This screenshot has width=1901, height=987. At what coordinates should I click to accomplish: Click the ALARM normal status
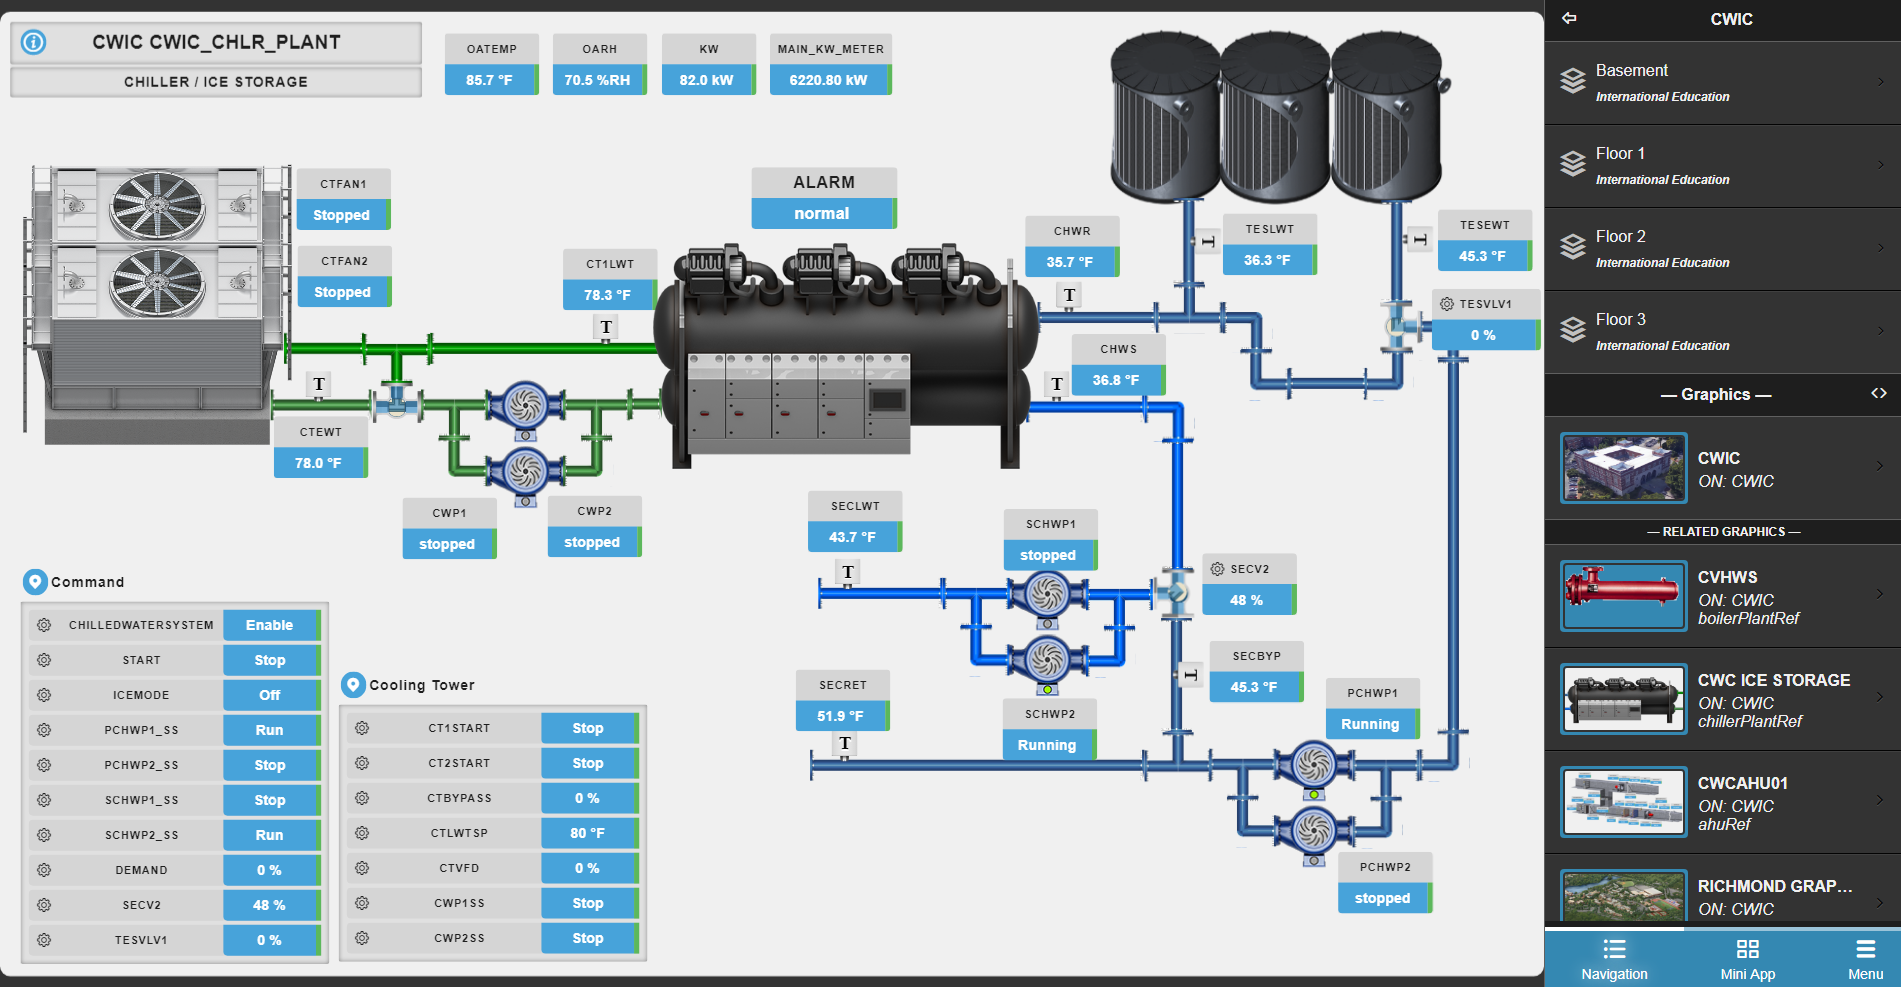click(823, 213)
